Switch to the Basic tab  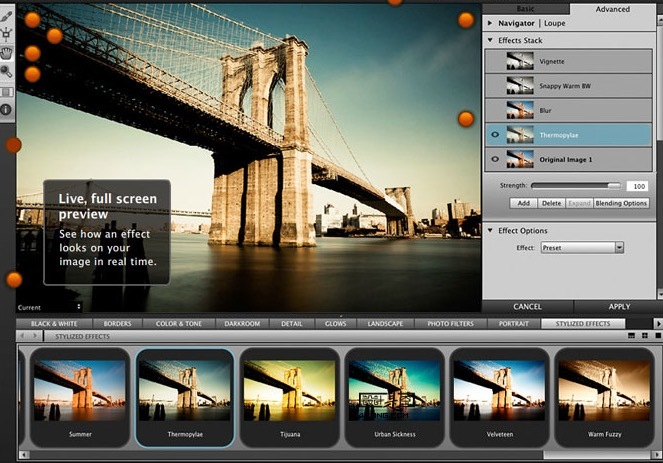[526, 9]
